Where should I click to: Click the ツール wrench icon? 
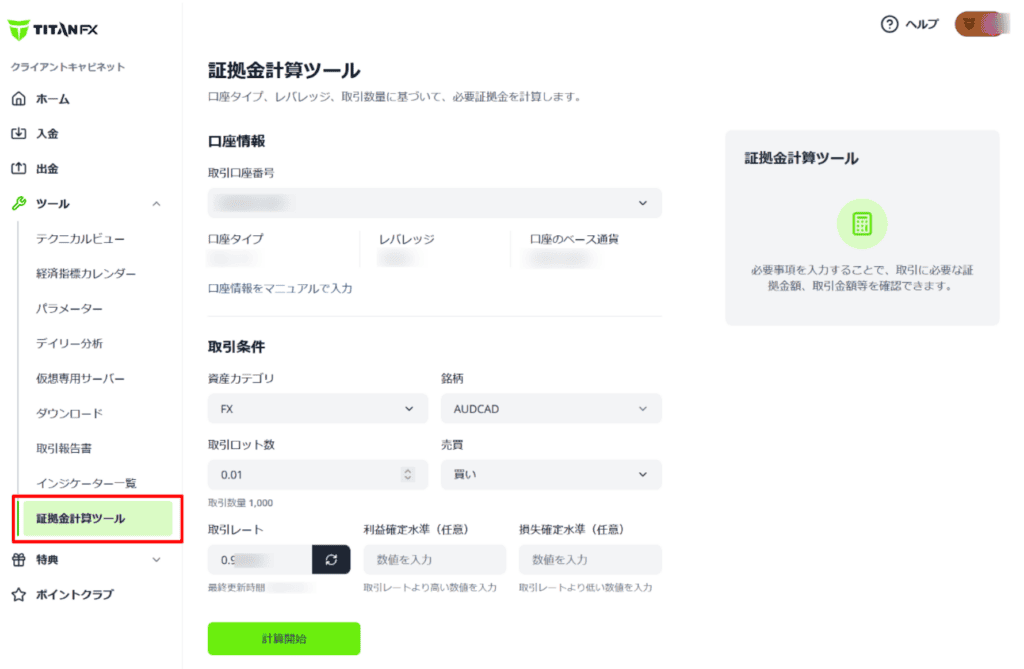pos(19,203)
